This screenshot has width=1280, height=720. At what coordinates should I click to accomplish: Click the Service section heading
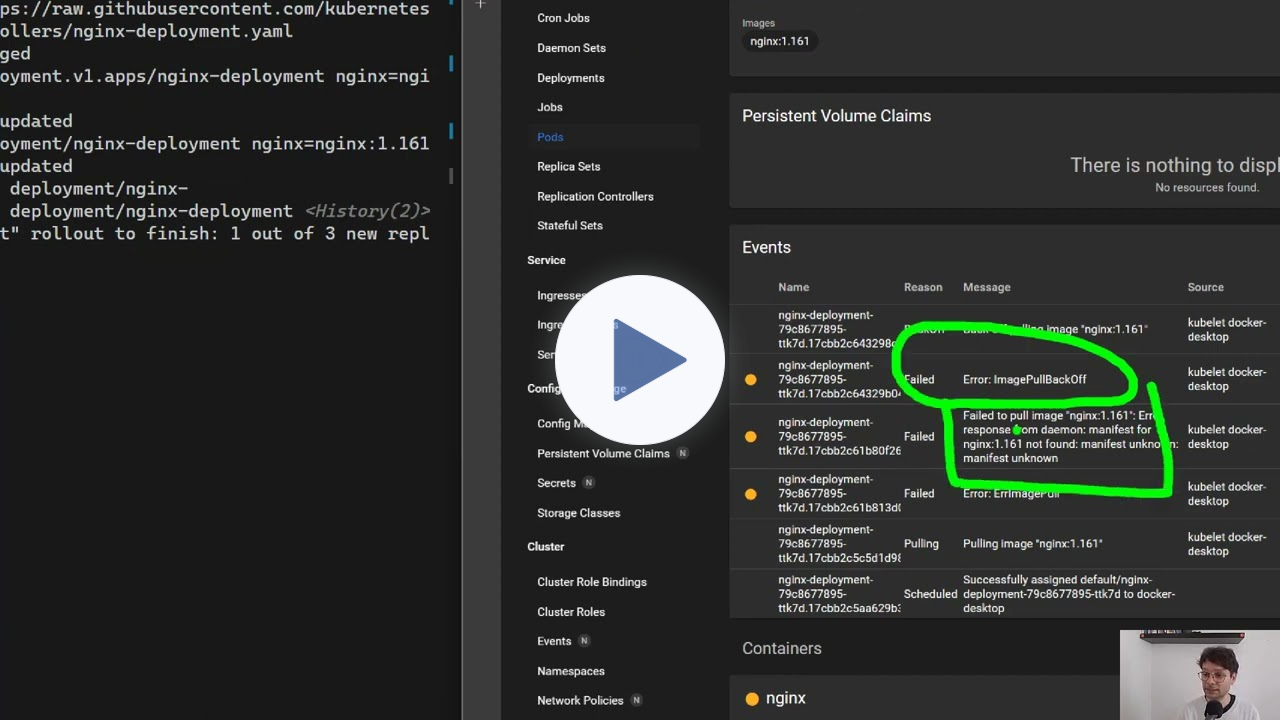(x=546, y=260)
